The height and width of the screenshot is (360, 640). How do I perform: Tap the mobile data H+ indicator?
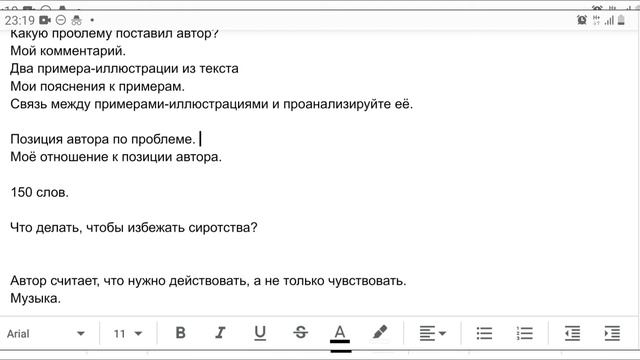(596, 20)
